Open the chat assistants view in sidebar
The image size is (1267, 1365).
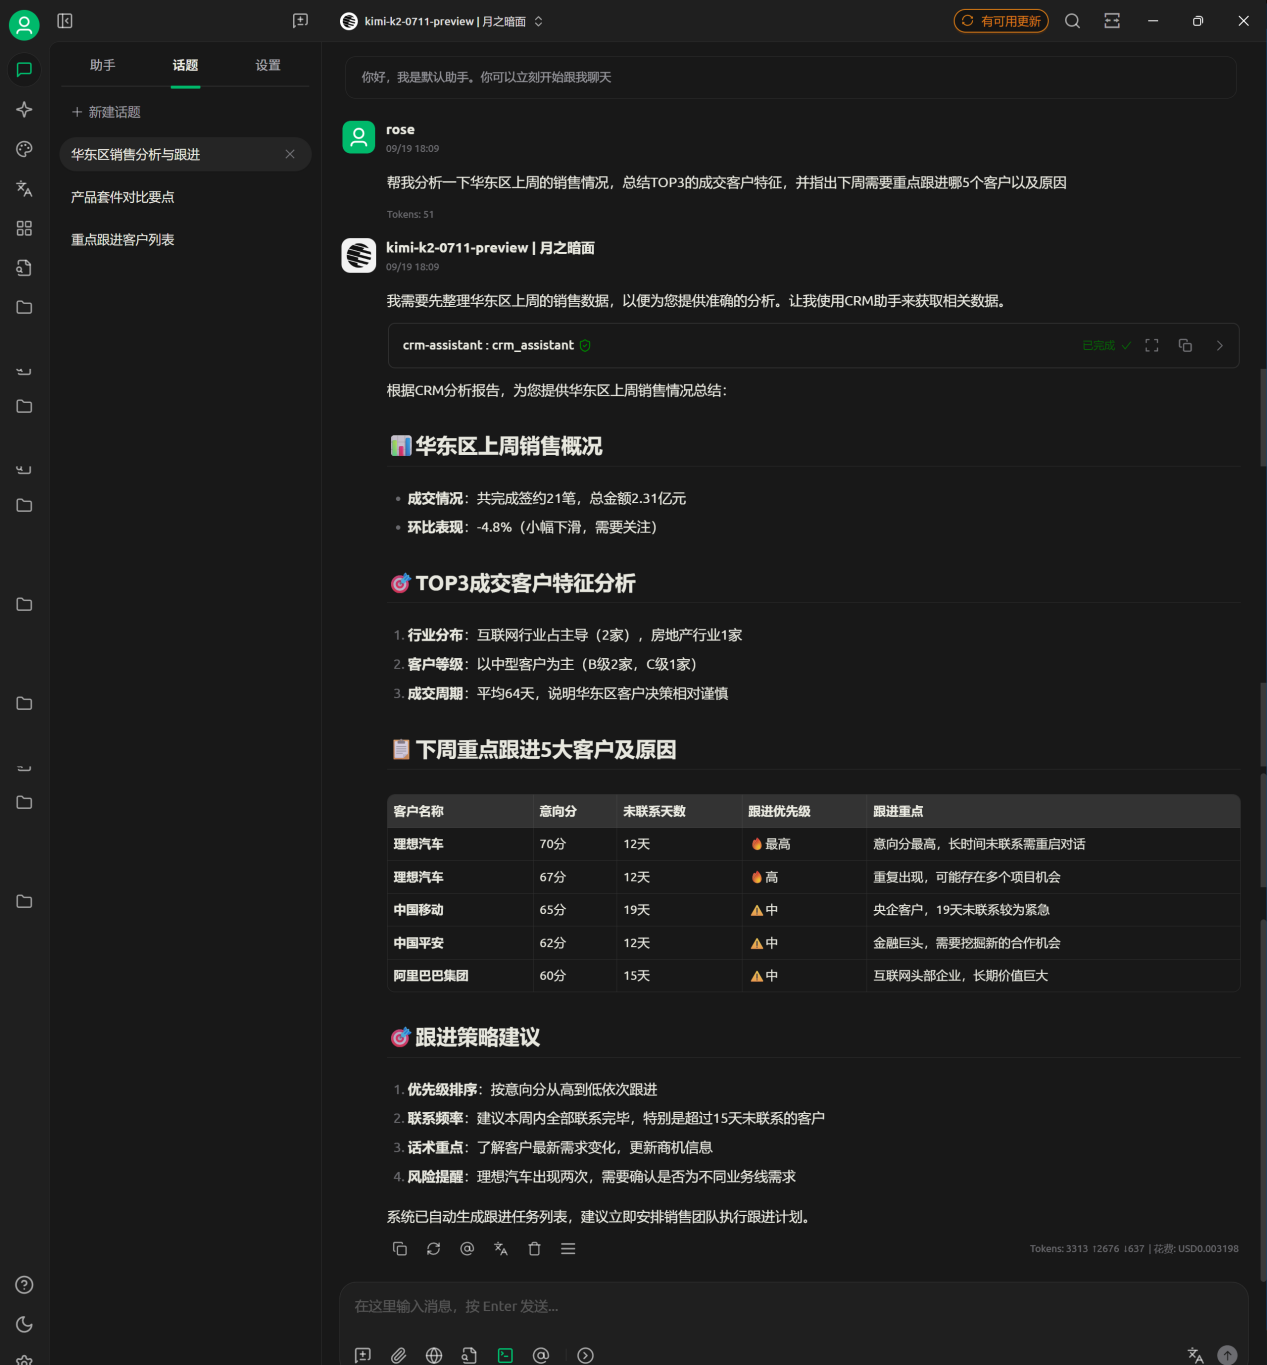[24, 70]
